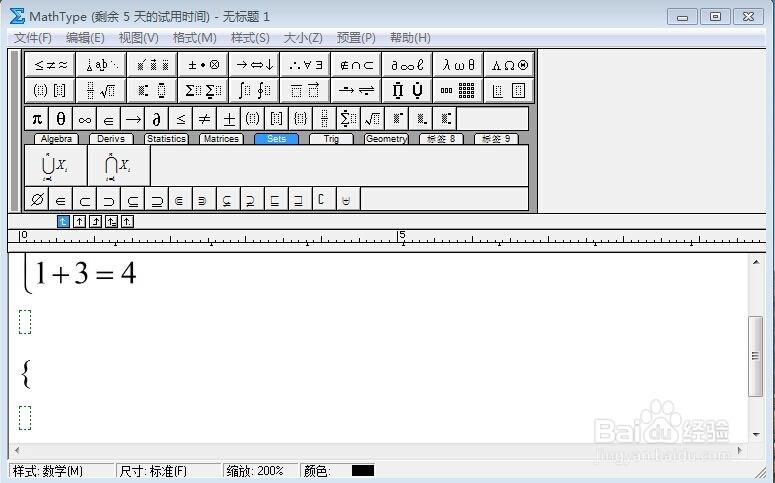Click the 缩放: 200% zoom status
The height and width of the screenshot is (483, 775).
click(260, 471)
